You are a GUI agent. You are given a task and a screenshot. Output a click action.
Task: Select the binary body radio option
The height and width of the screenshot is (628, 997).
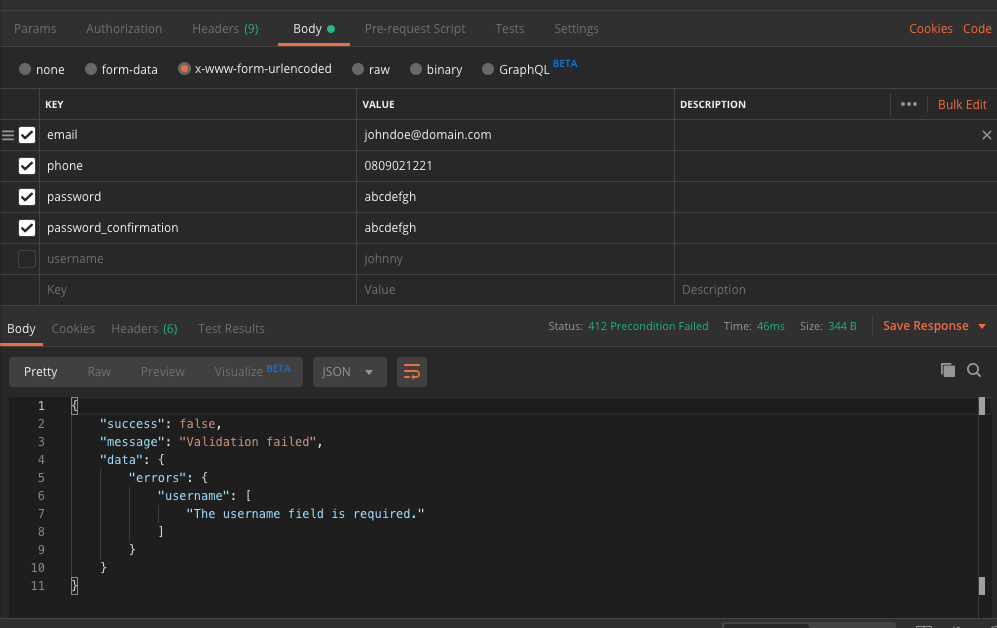point(416,69)
